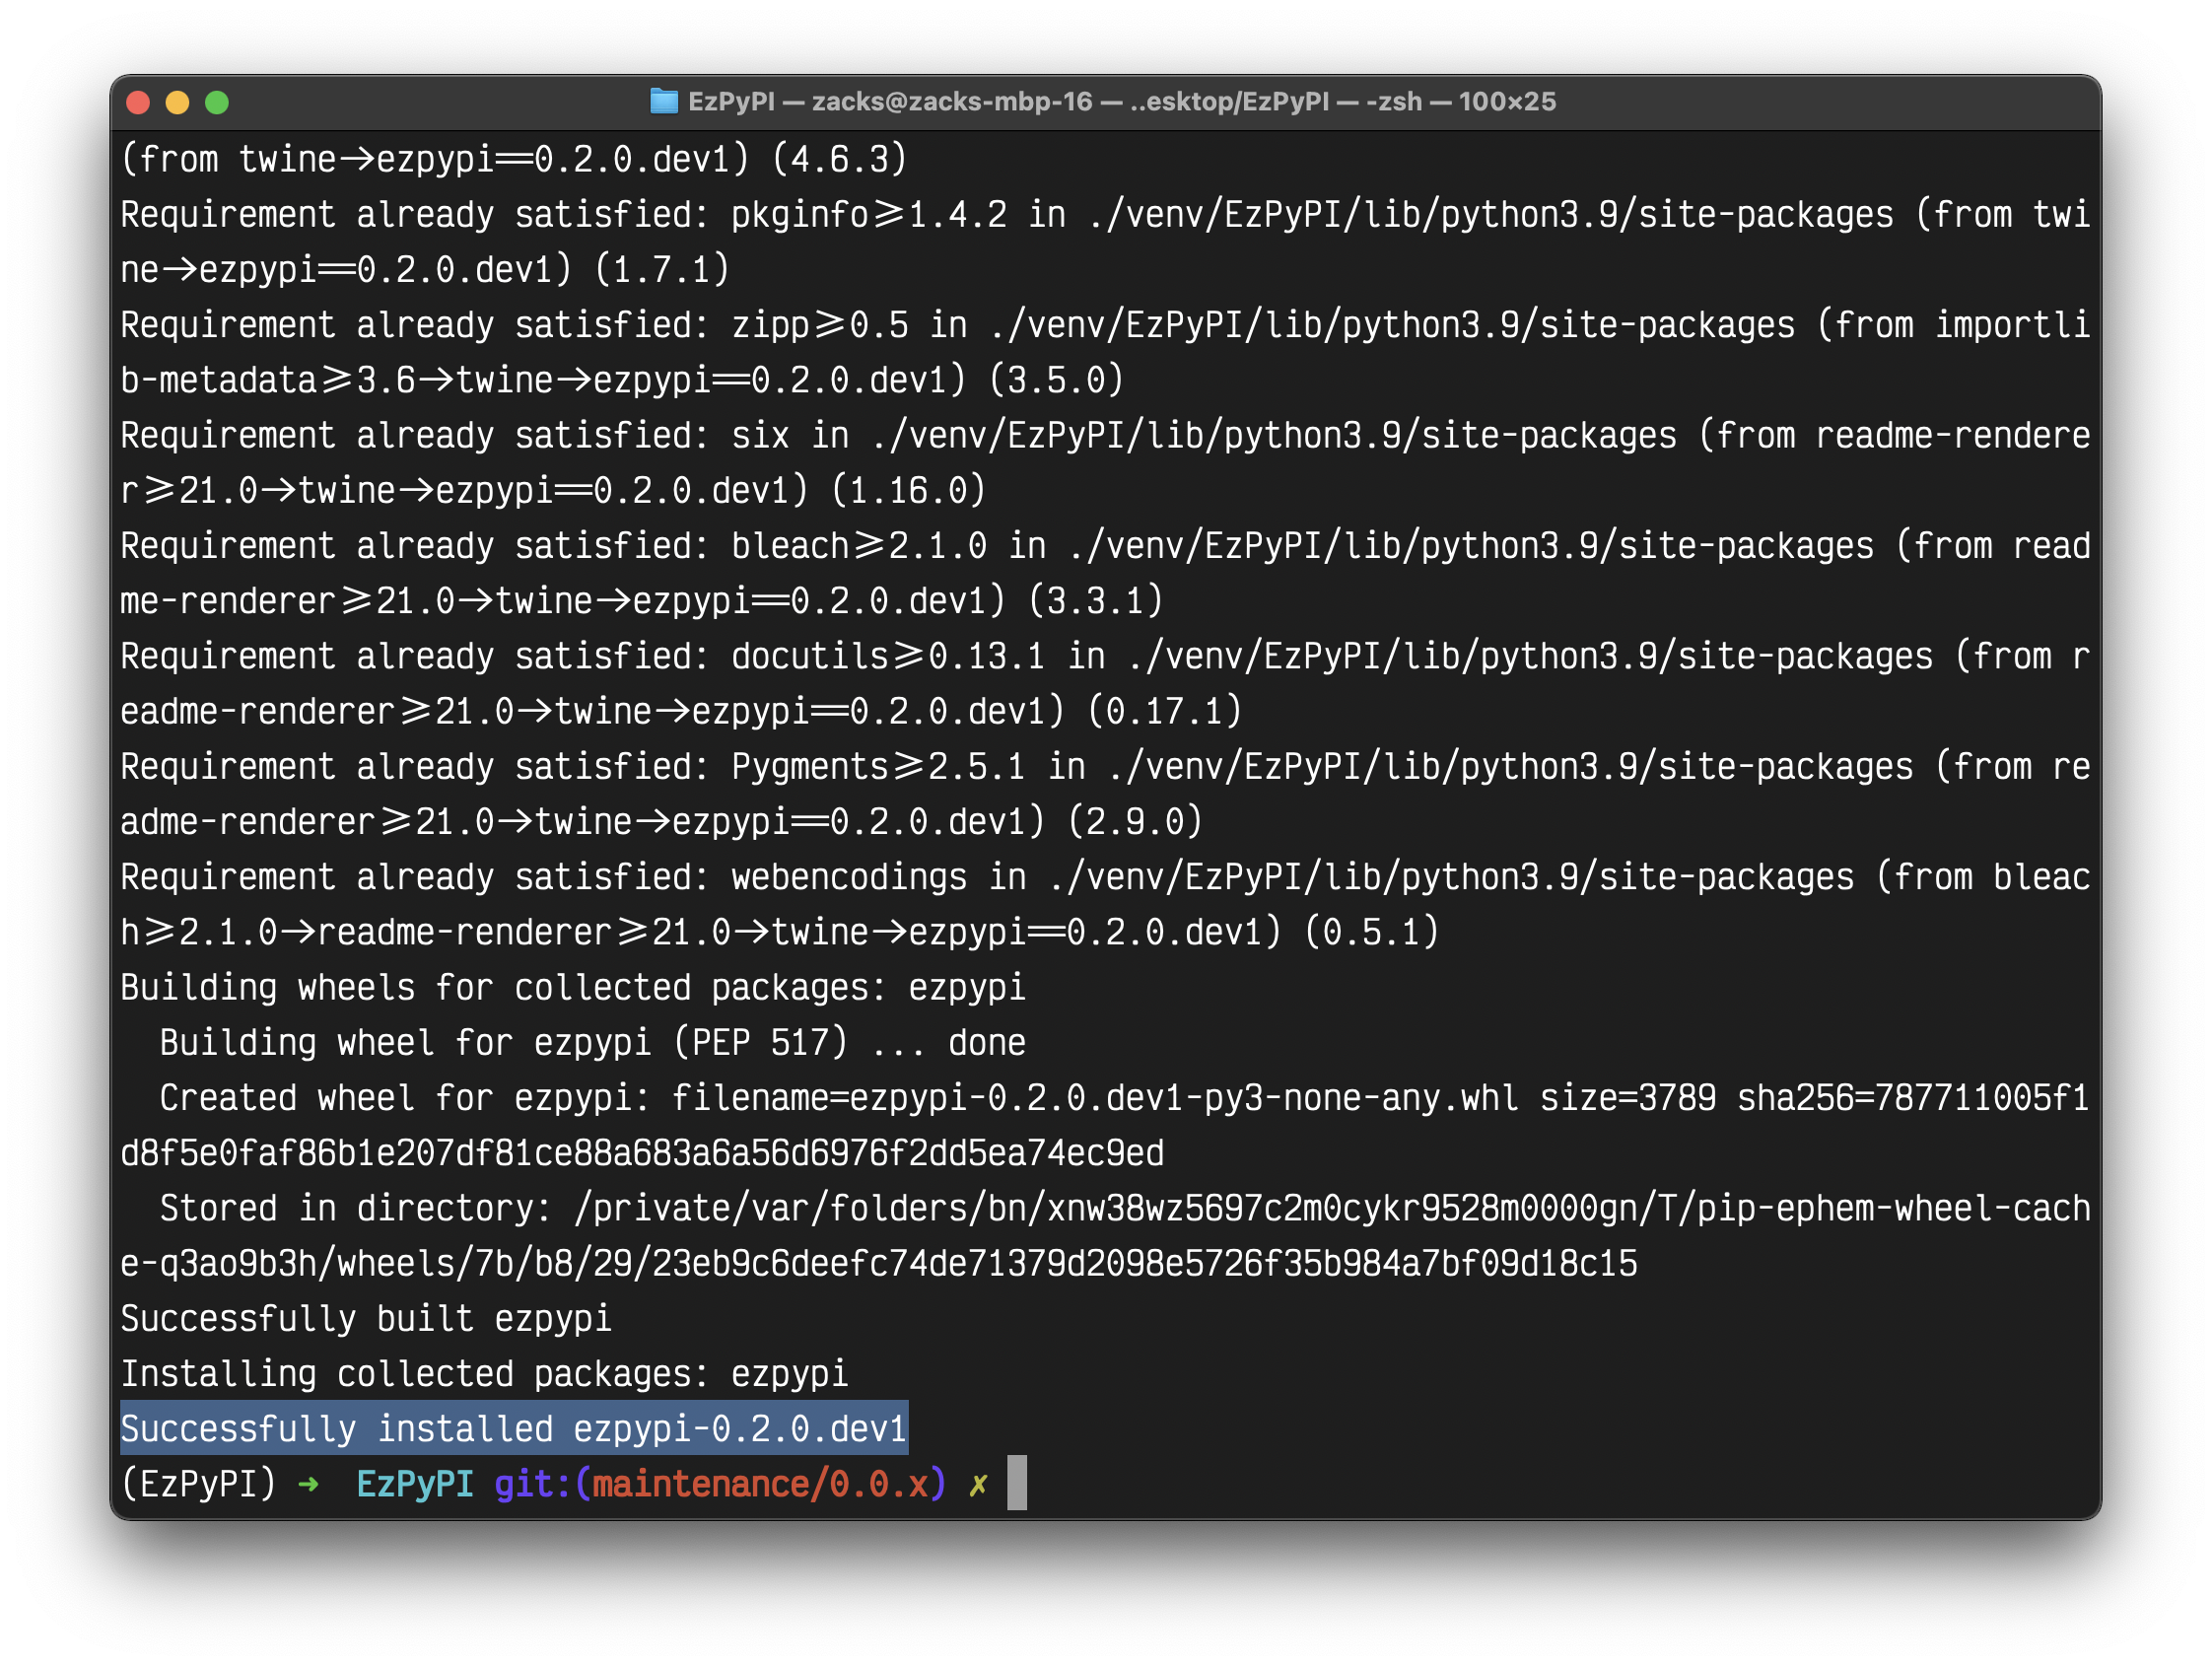Screen dimensions: 2212x1666
Task: Close the terminal window with red button
Action: (x=138, y=103)
